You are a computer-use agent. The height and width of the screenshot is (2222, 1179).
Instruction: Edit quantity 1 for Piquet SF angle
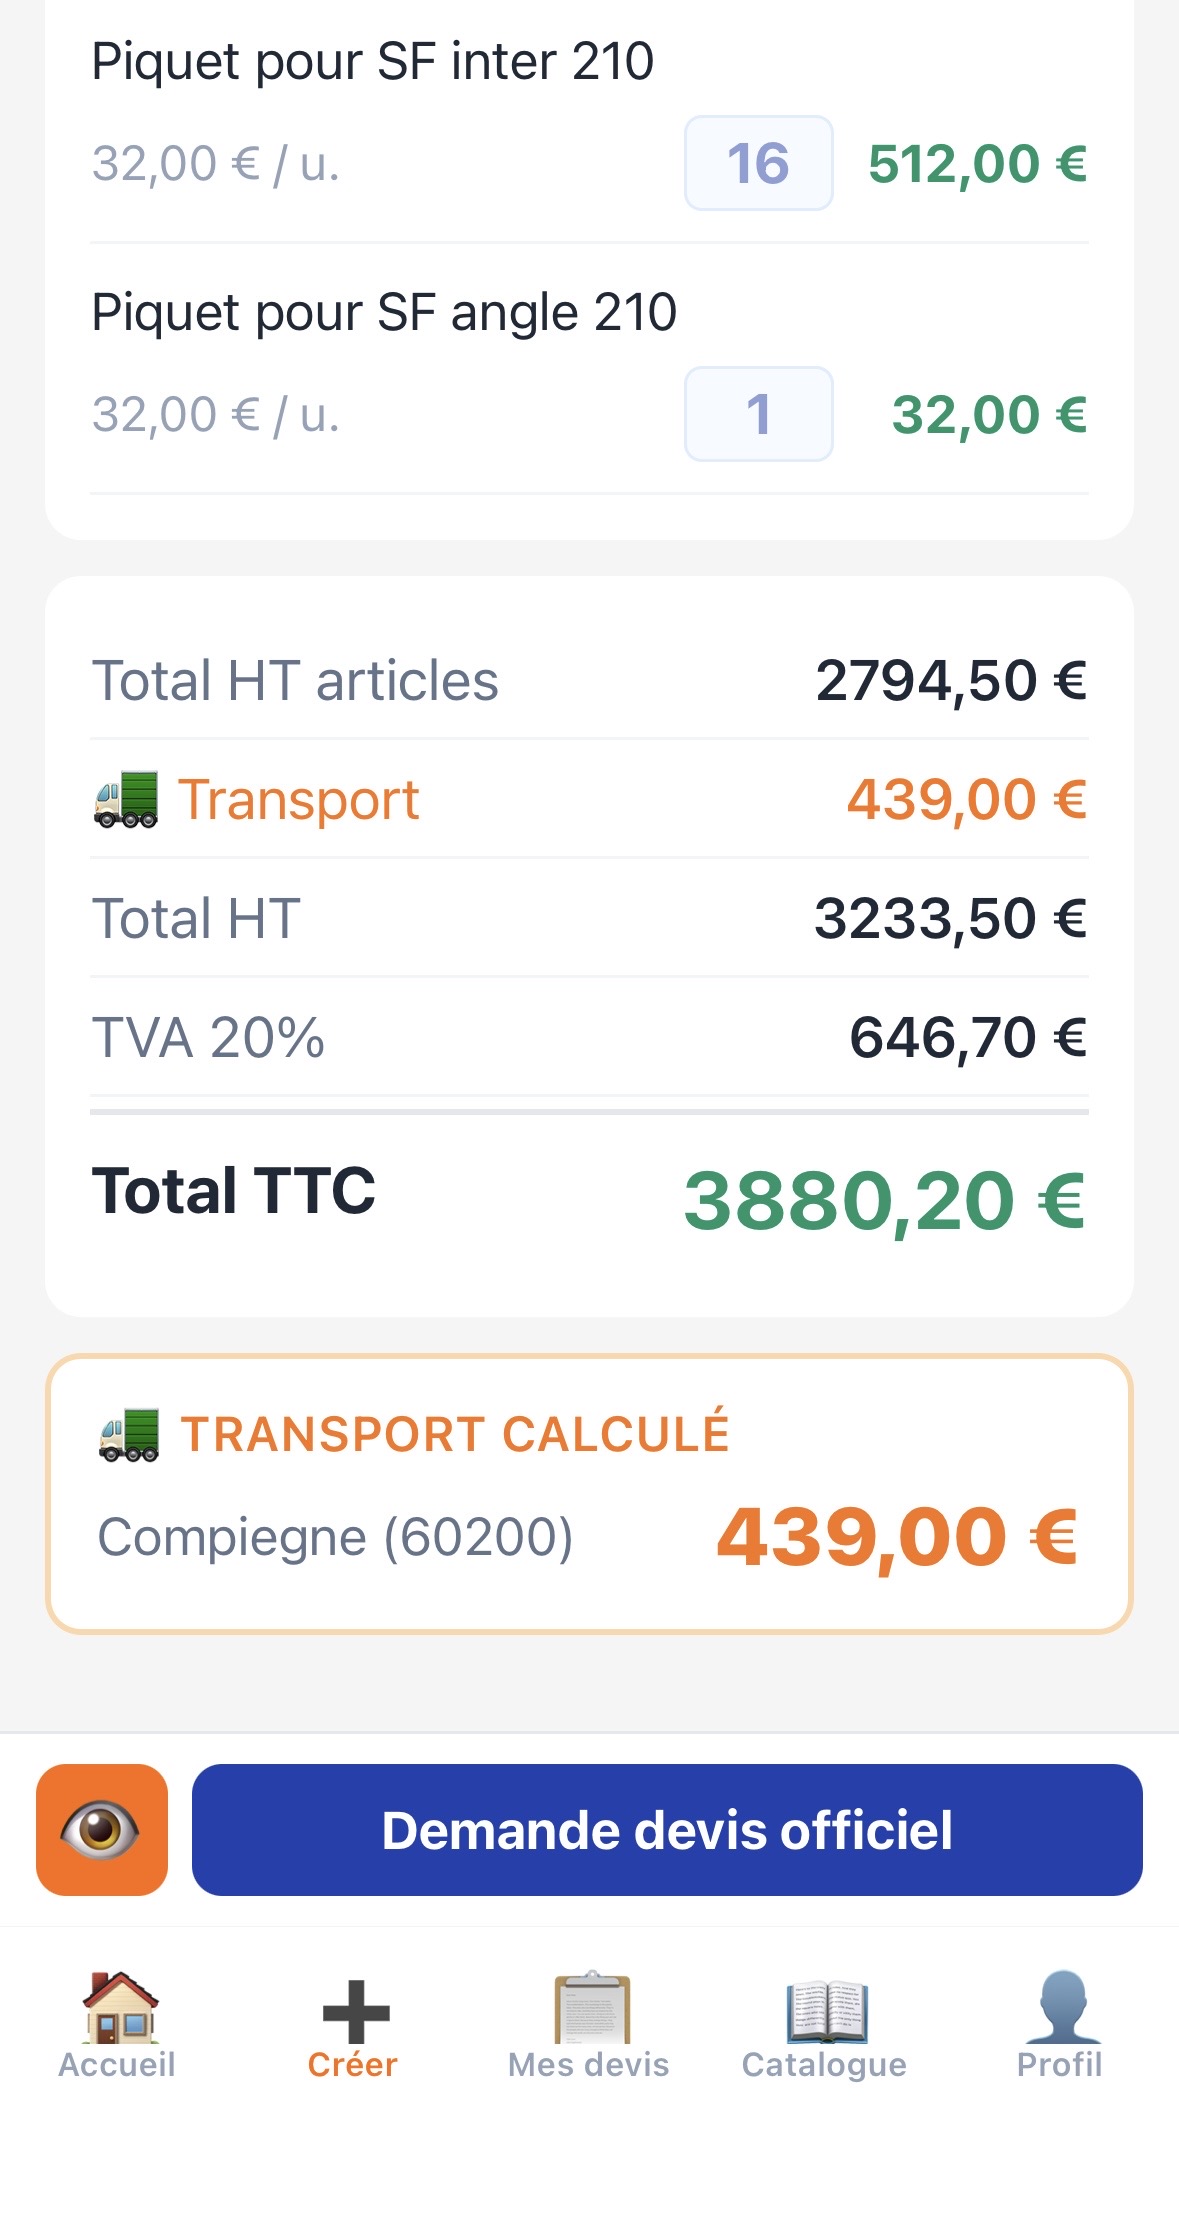[758, 414]
